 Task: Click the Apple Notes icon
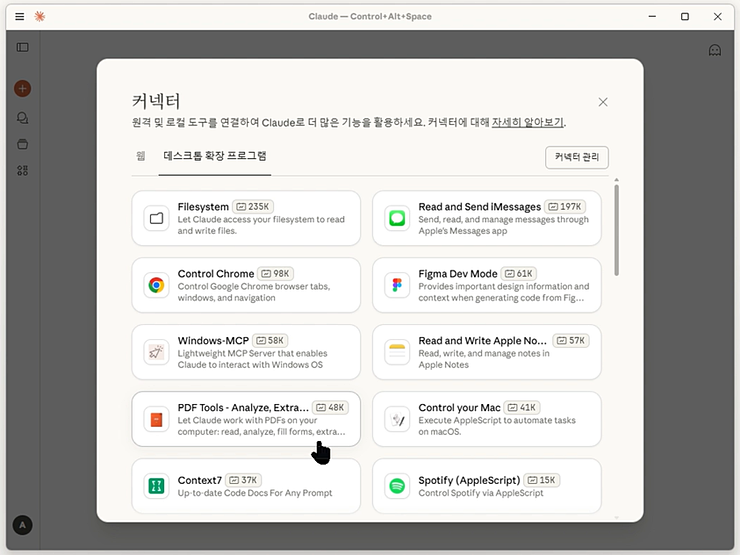click(x=397, y=352)
